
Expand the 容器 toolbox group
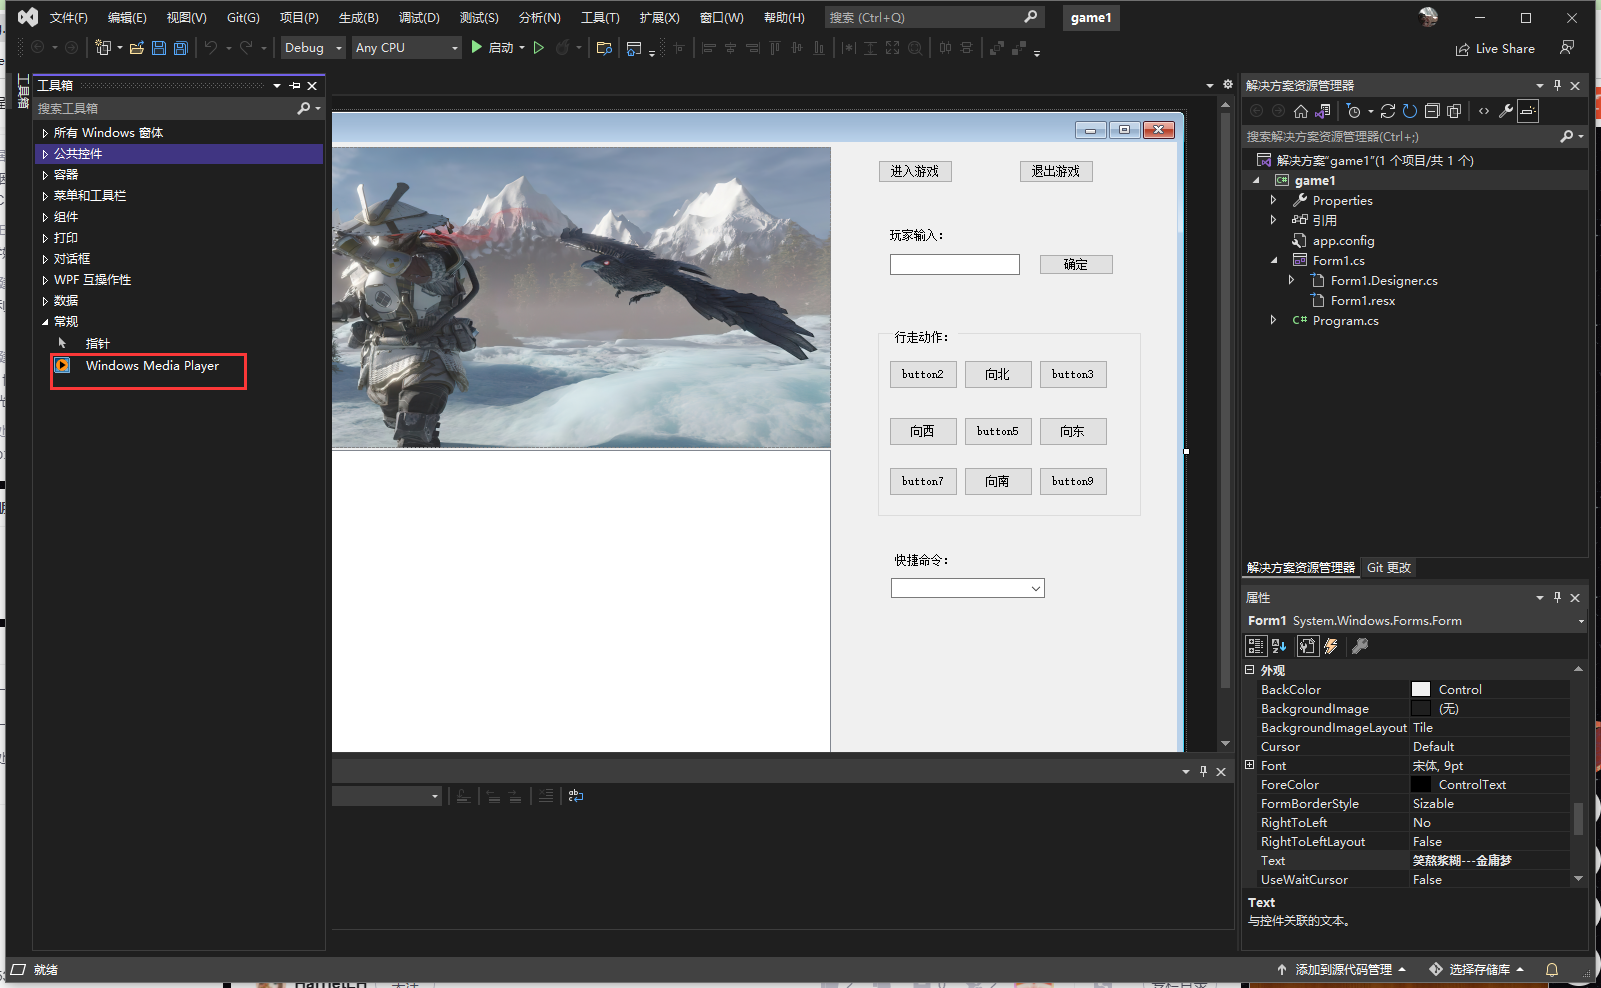pyautogui.click(x=45, y=175)
